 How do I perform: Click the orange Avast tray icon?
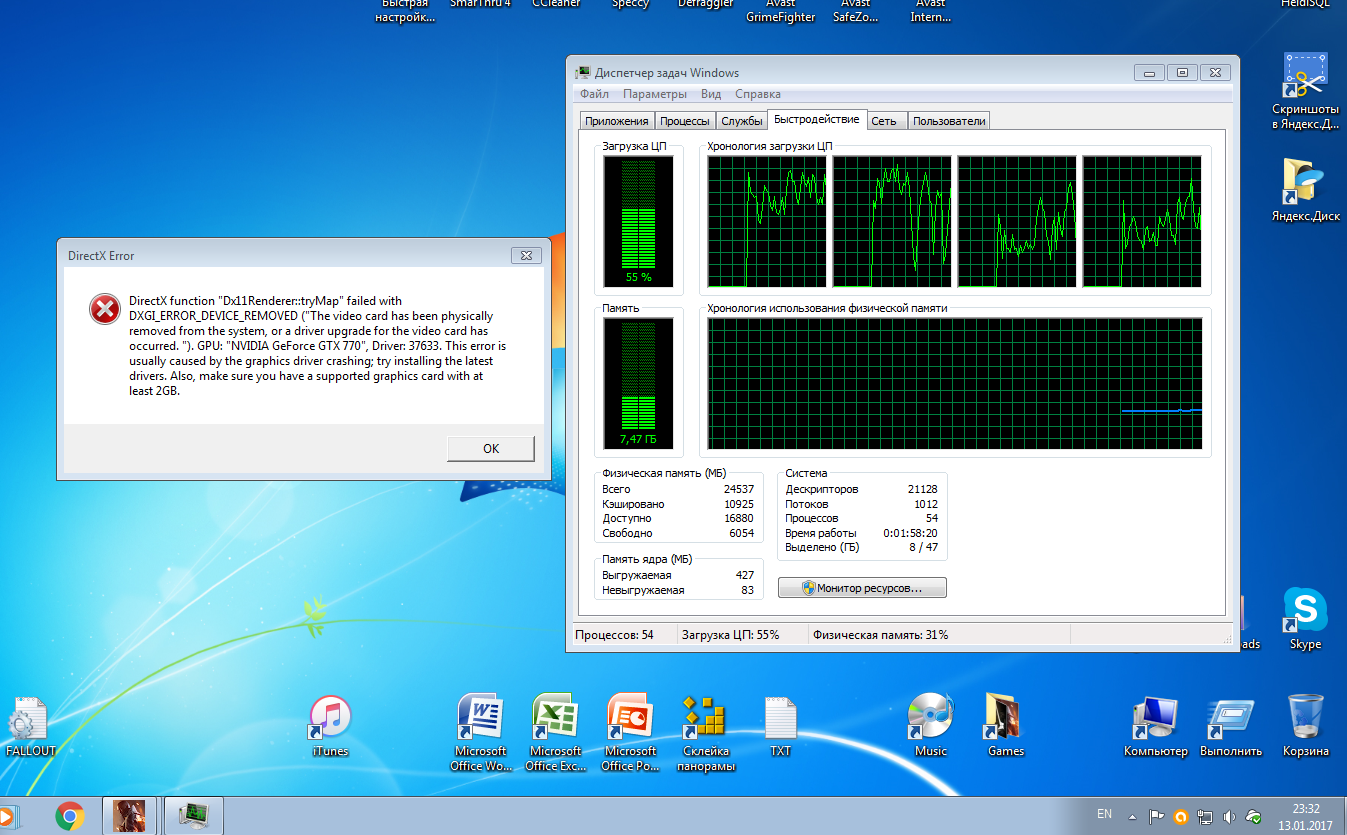(1180, 816)
